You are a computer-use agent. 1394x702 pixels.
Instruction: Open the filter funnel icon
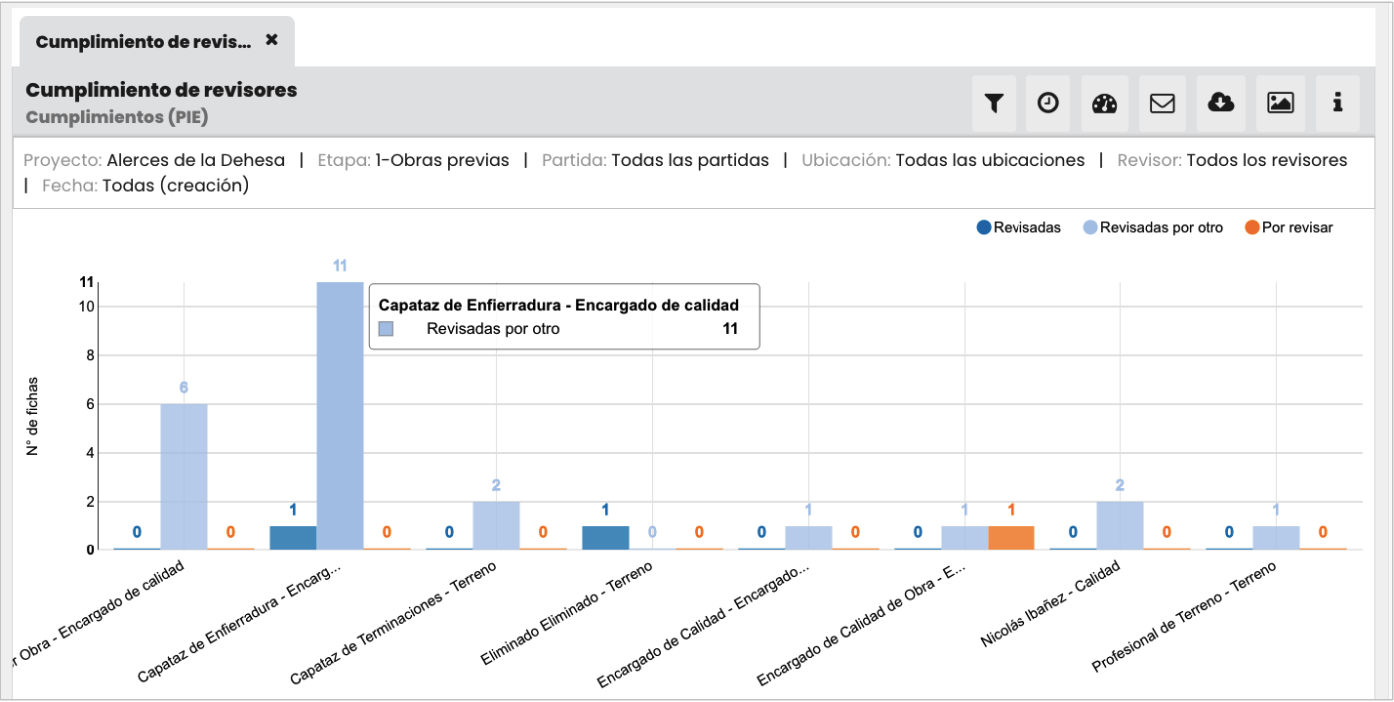[993, 103]
